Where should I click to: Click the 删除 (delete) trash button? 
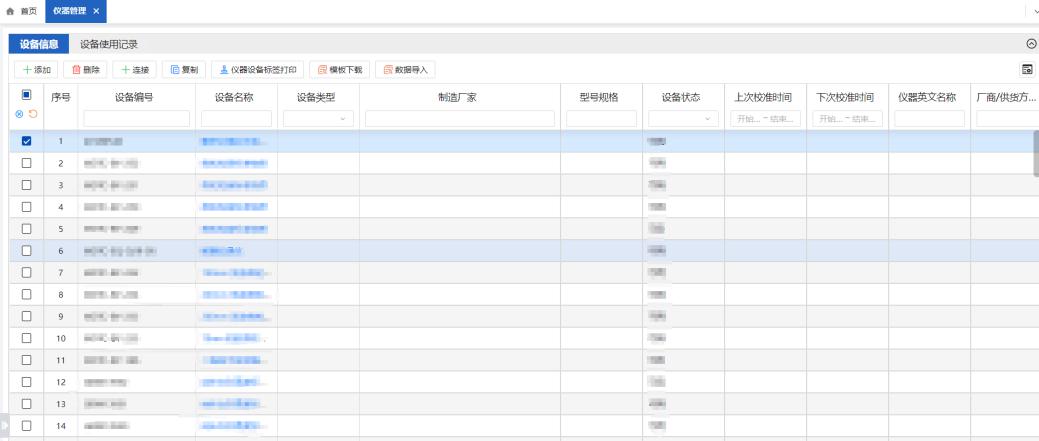(85, 70)
